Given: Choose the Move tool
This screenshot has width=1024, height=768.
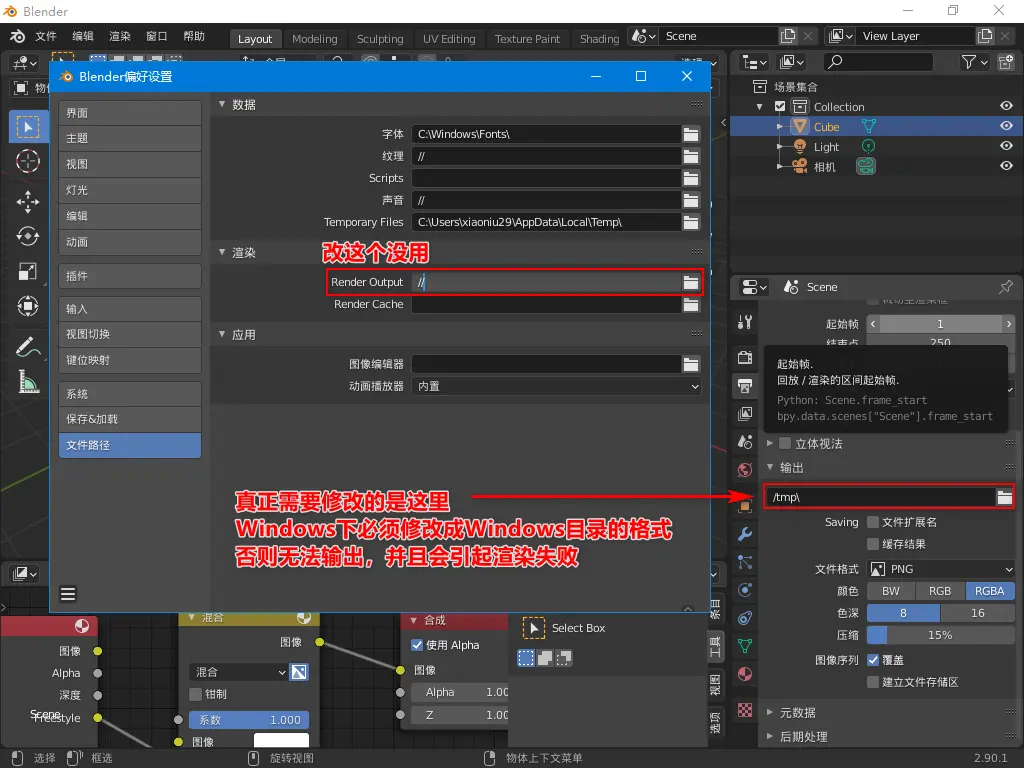Looking at the screenshot, I should click(x=27, y=202).
